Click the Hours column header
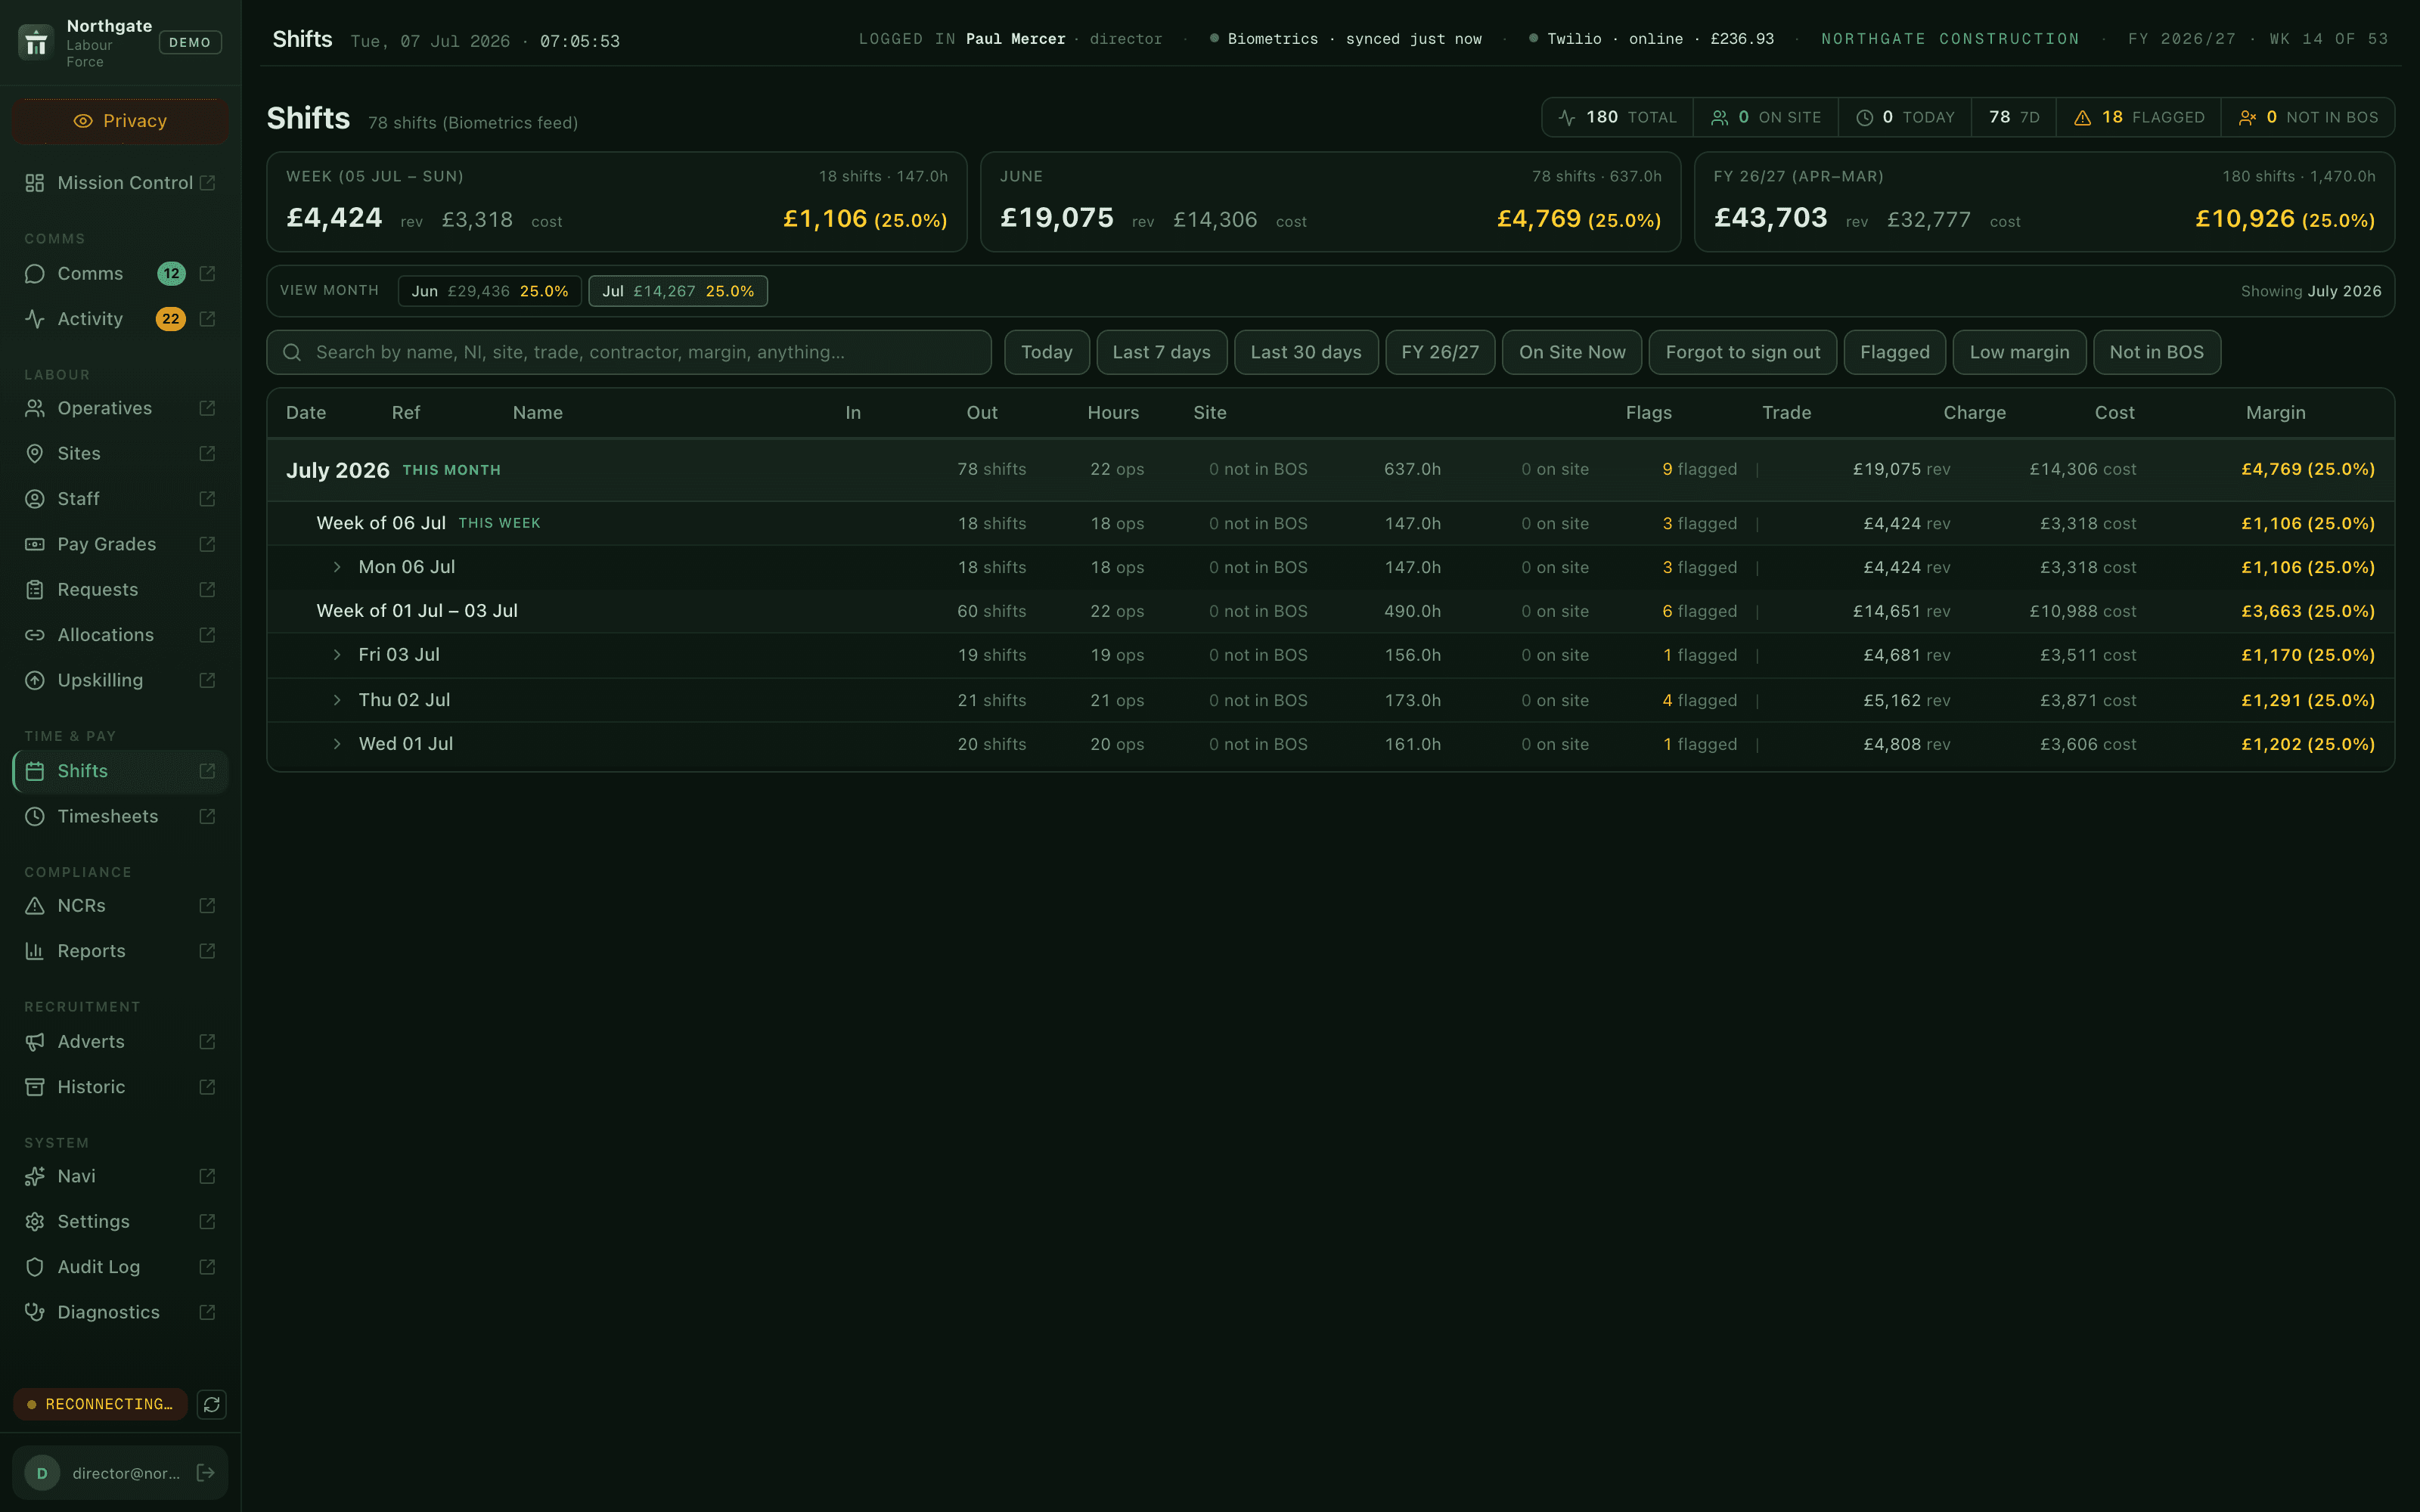The image size is (2420, 1512). pos(1113,413)
